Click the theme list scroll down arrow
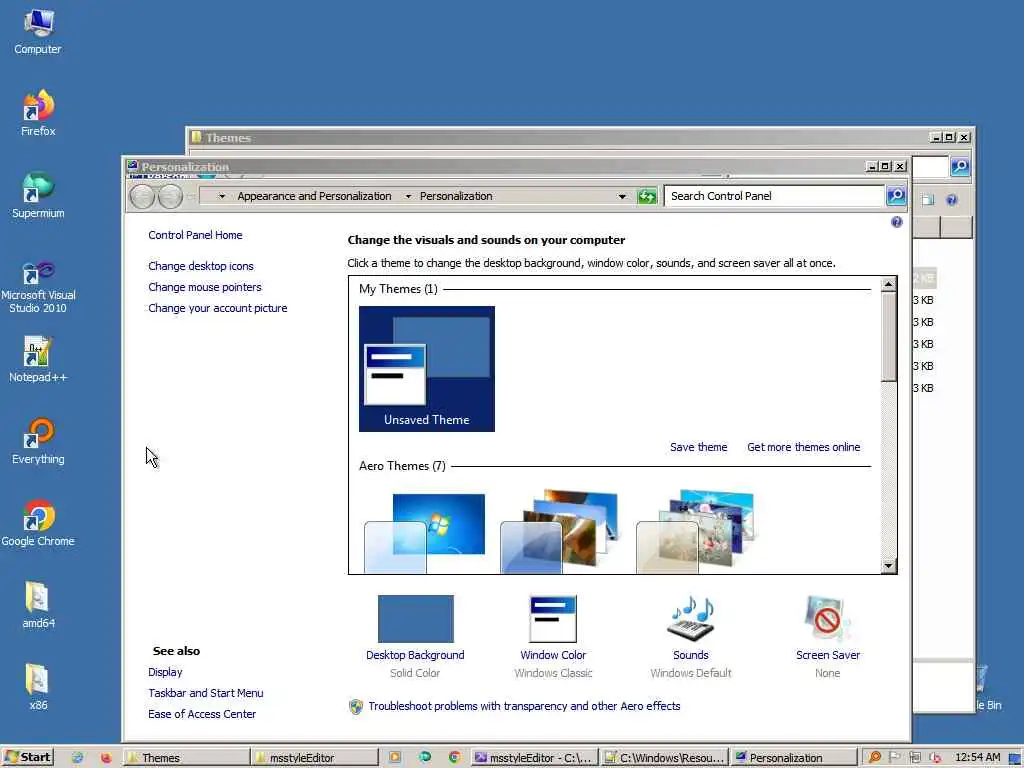This screenshot has width=1024, height=768. click(x=888, y=566)
